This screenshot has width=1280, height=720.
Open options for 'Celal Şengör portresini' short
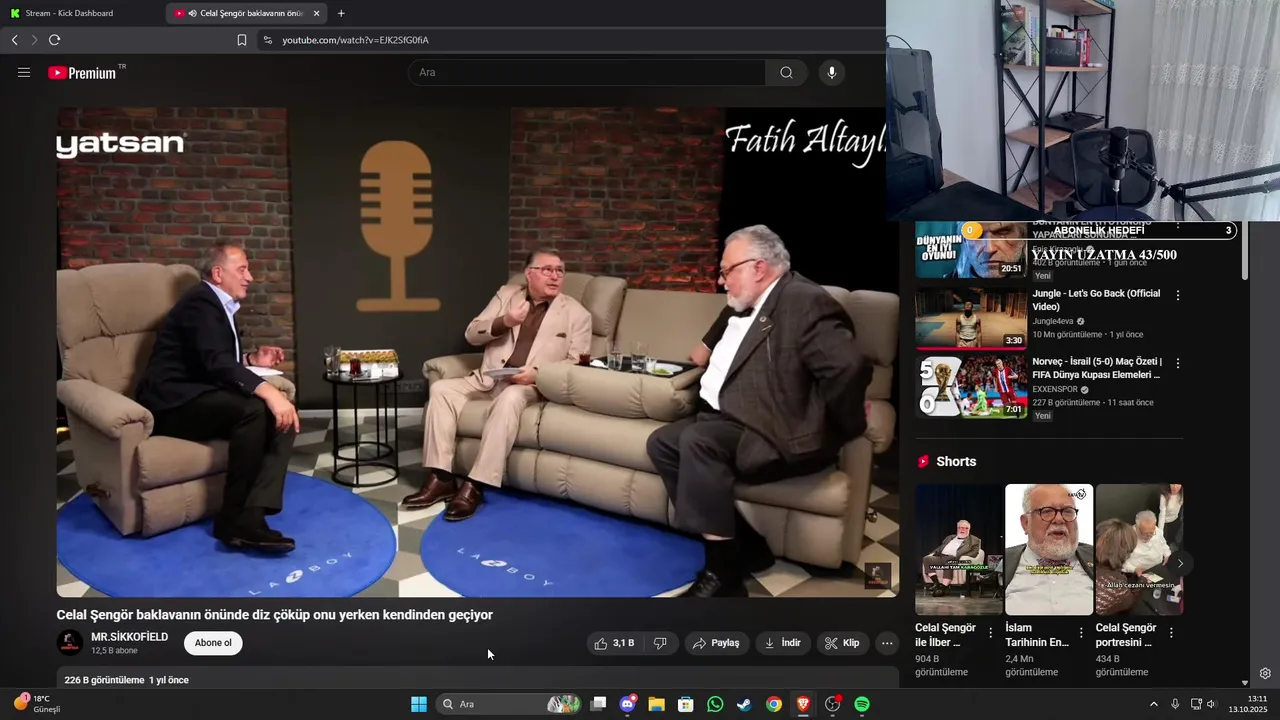point(1171,633)
